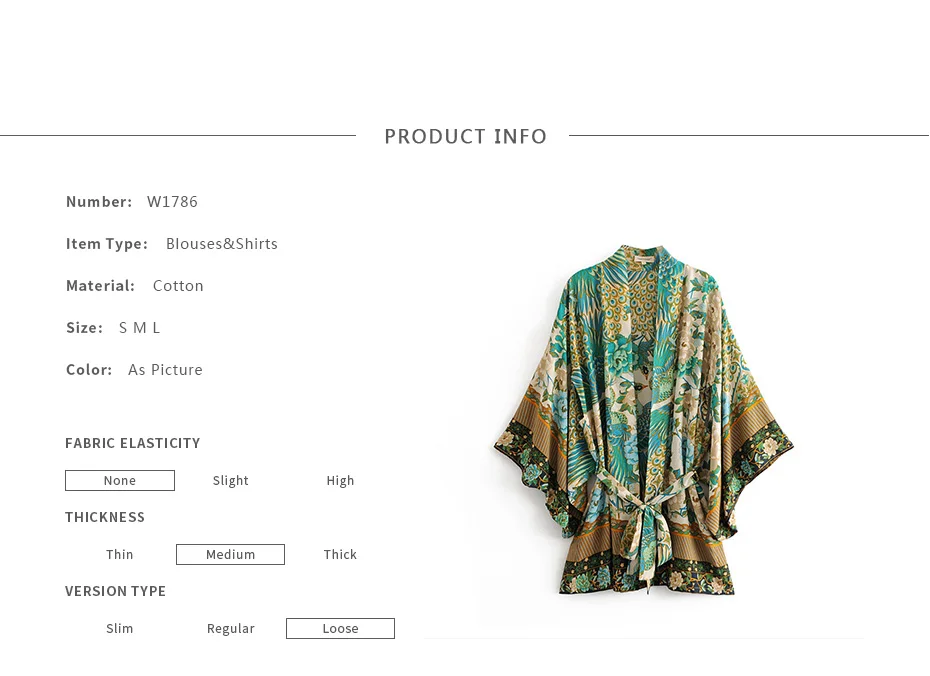Viewport: 930px width, 676px height.
Task: Click the S M L size text
Action: point(139,328)
